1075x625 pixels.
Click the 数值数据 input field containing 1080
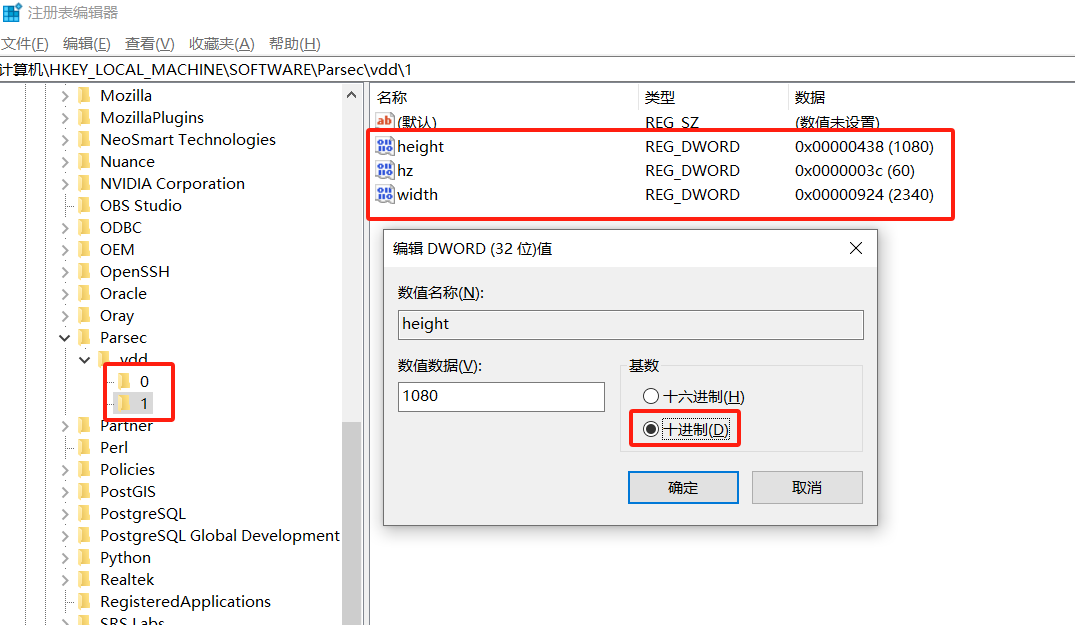pos(501,397)
